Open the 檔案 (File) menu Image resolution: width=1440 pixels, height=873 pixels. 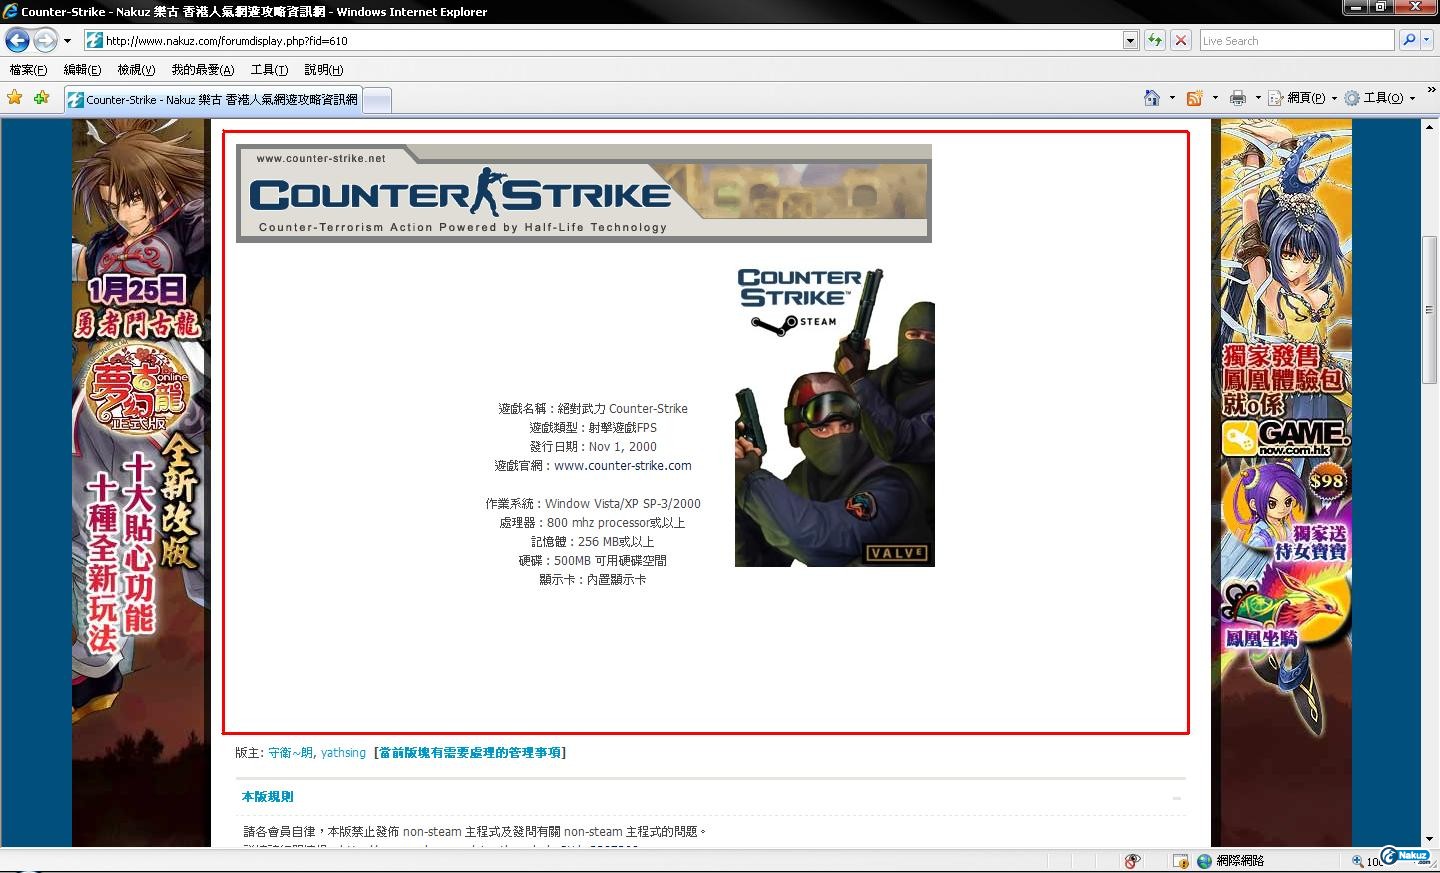28,70
